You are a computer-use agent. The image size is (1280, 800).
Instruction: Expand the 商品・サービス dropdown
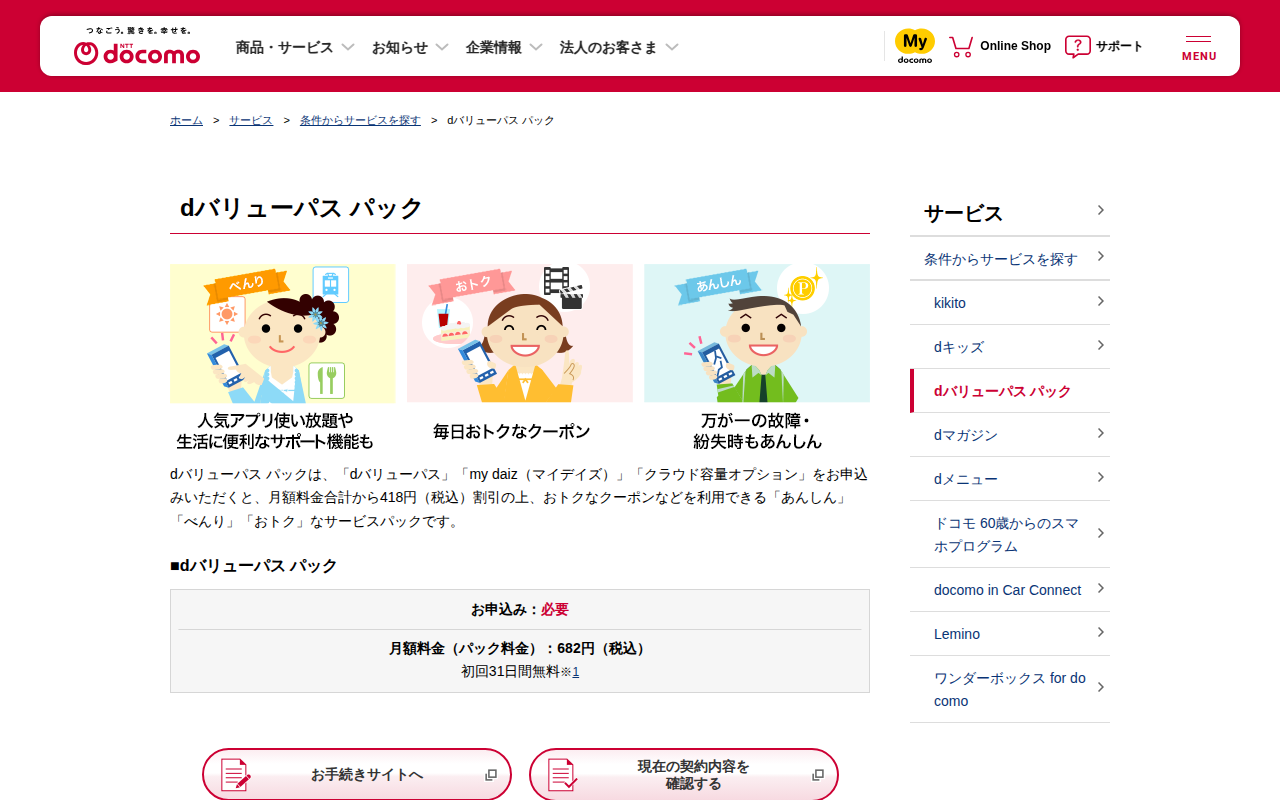coord(347,47)
